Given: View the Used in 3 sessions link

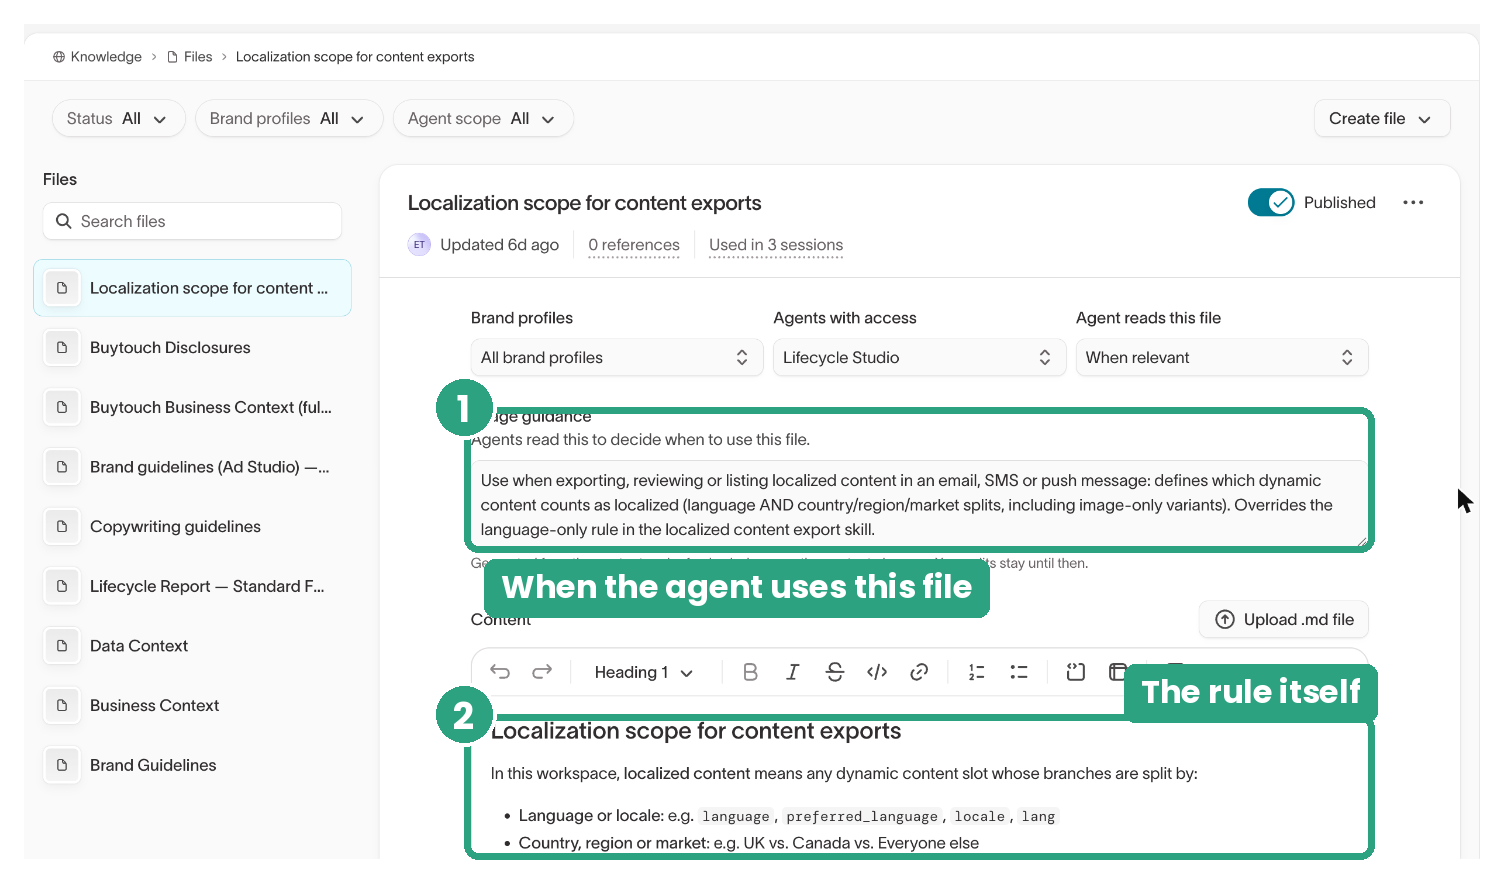Looking at the screenshot, I should click(x=776, y=245).
